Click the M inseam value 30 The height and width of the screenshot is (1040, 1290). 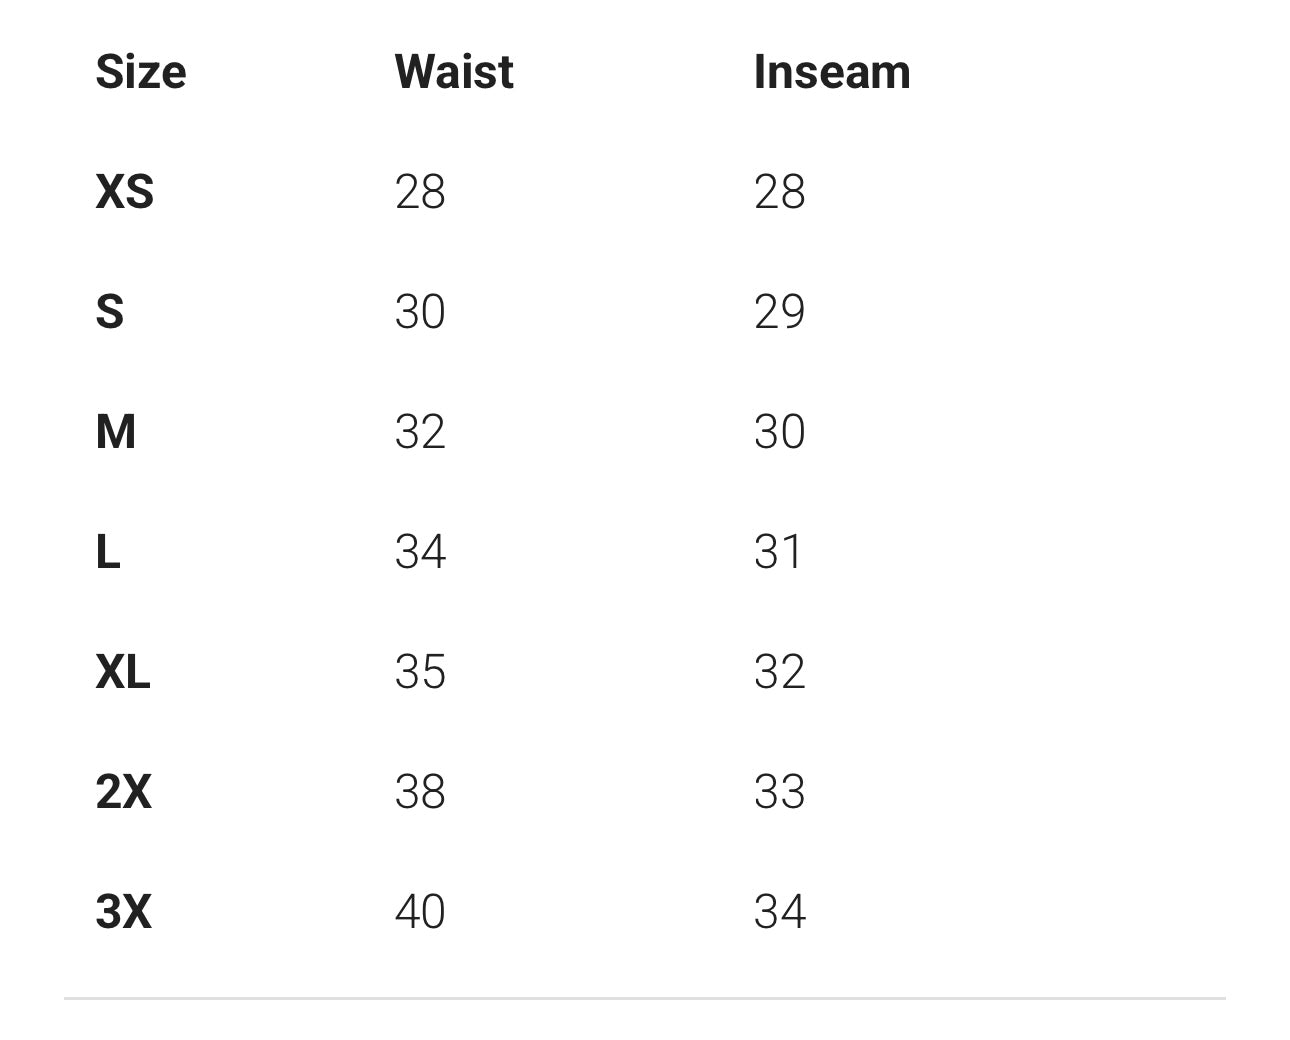(779, 431)
